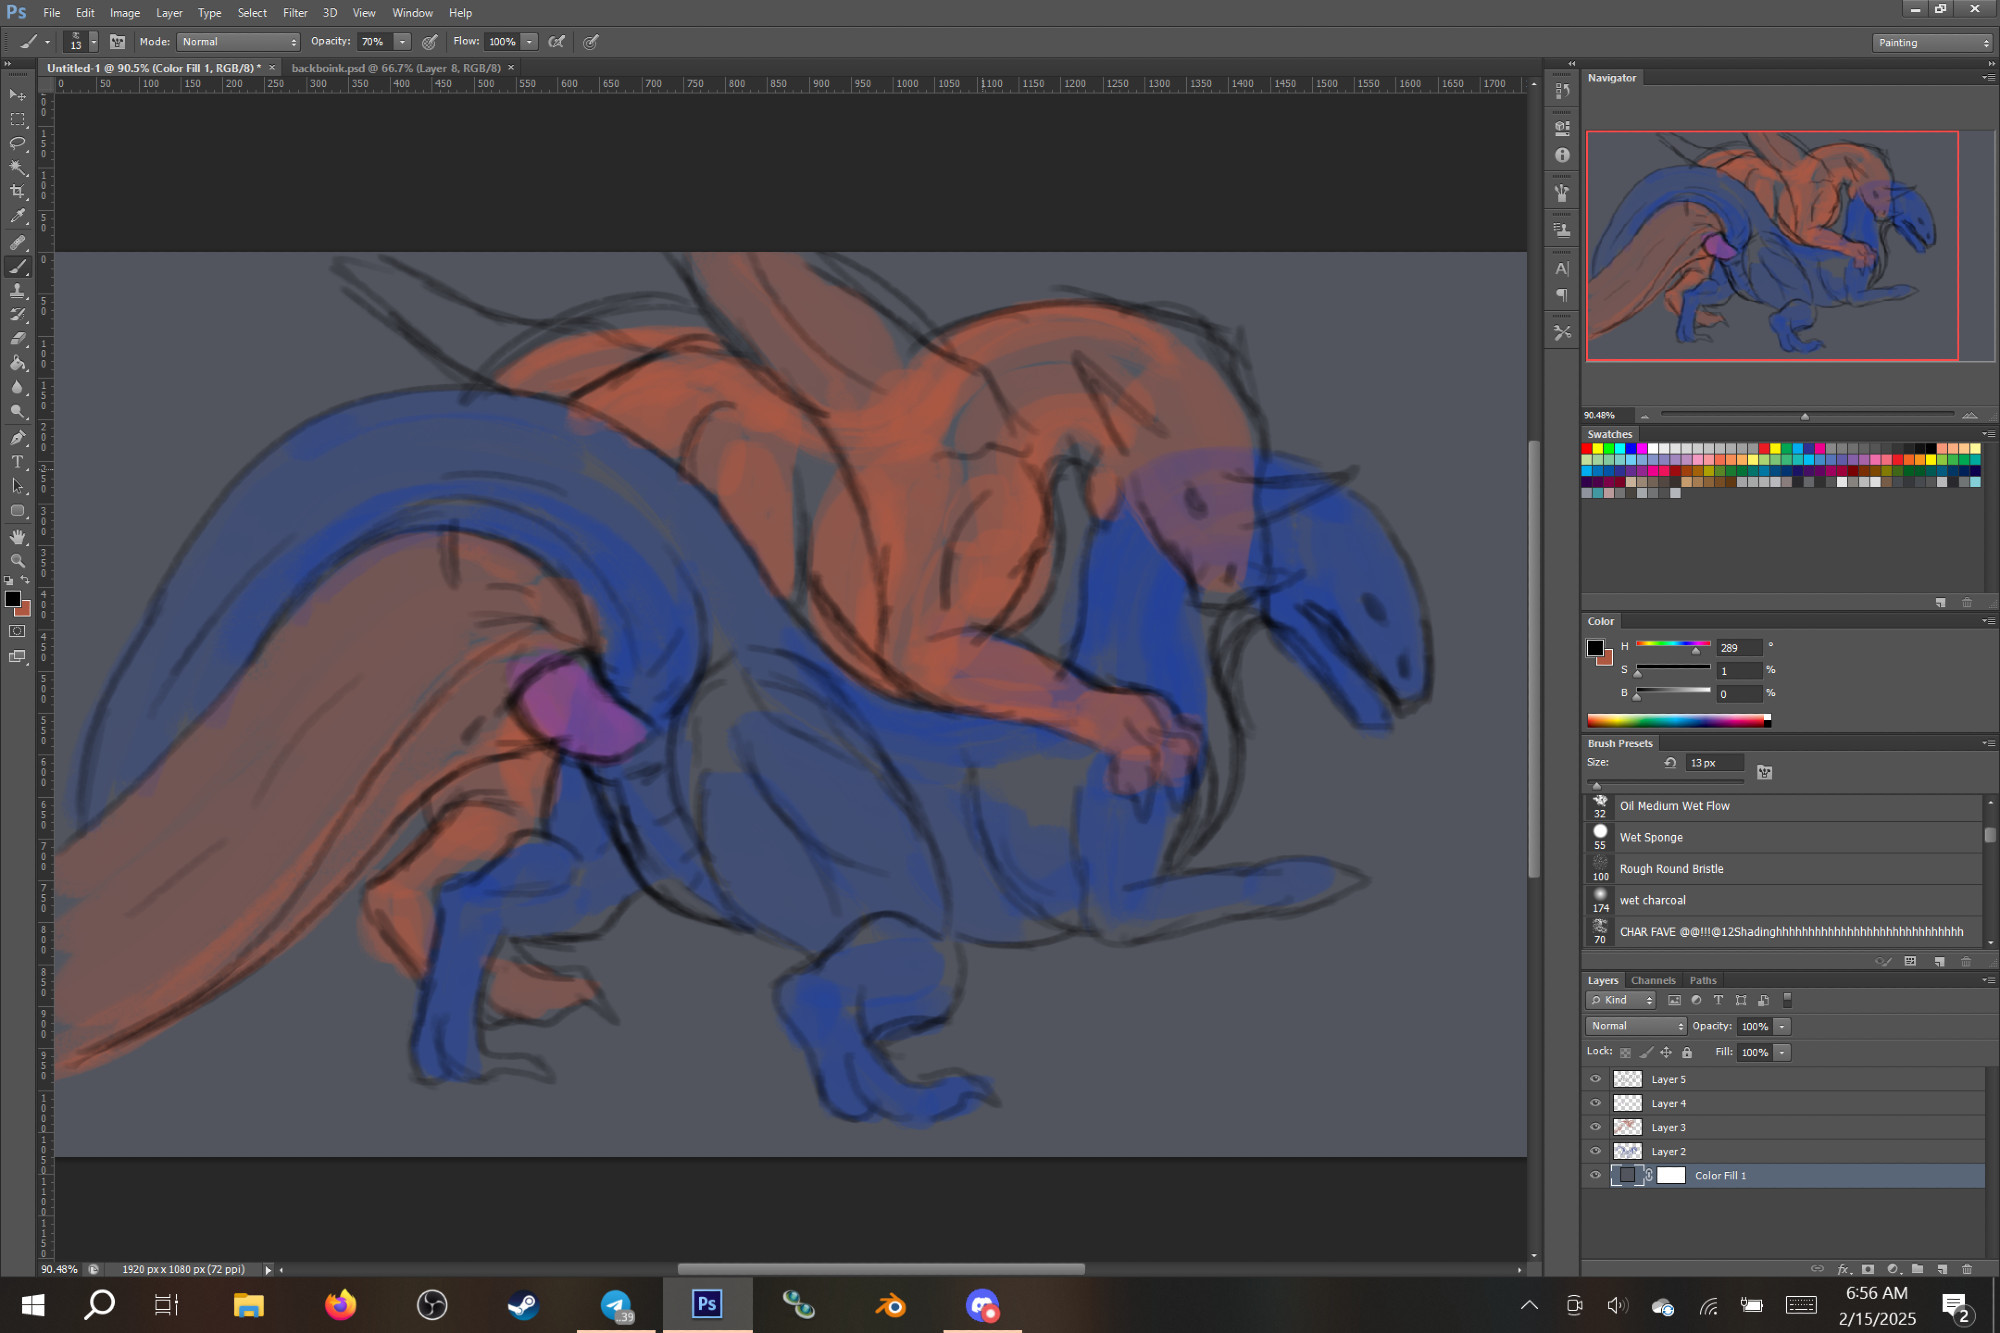
Task: Toggle lock position
Action: [x=1666, y=1052]
